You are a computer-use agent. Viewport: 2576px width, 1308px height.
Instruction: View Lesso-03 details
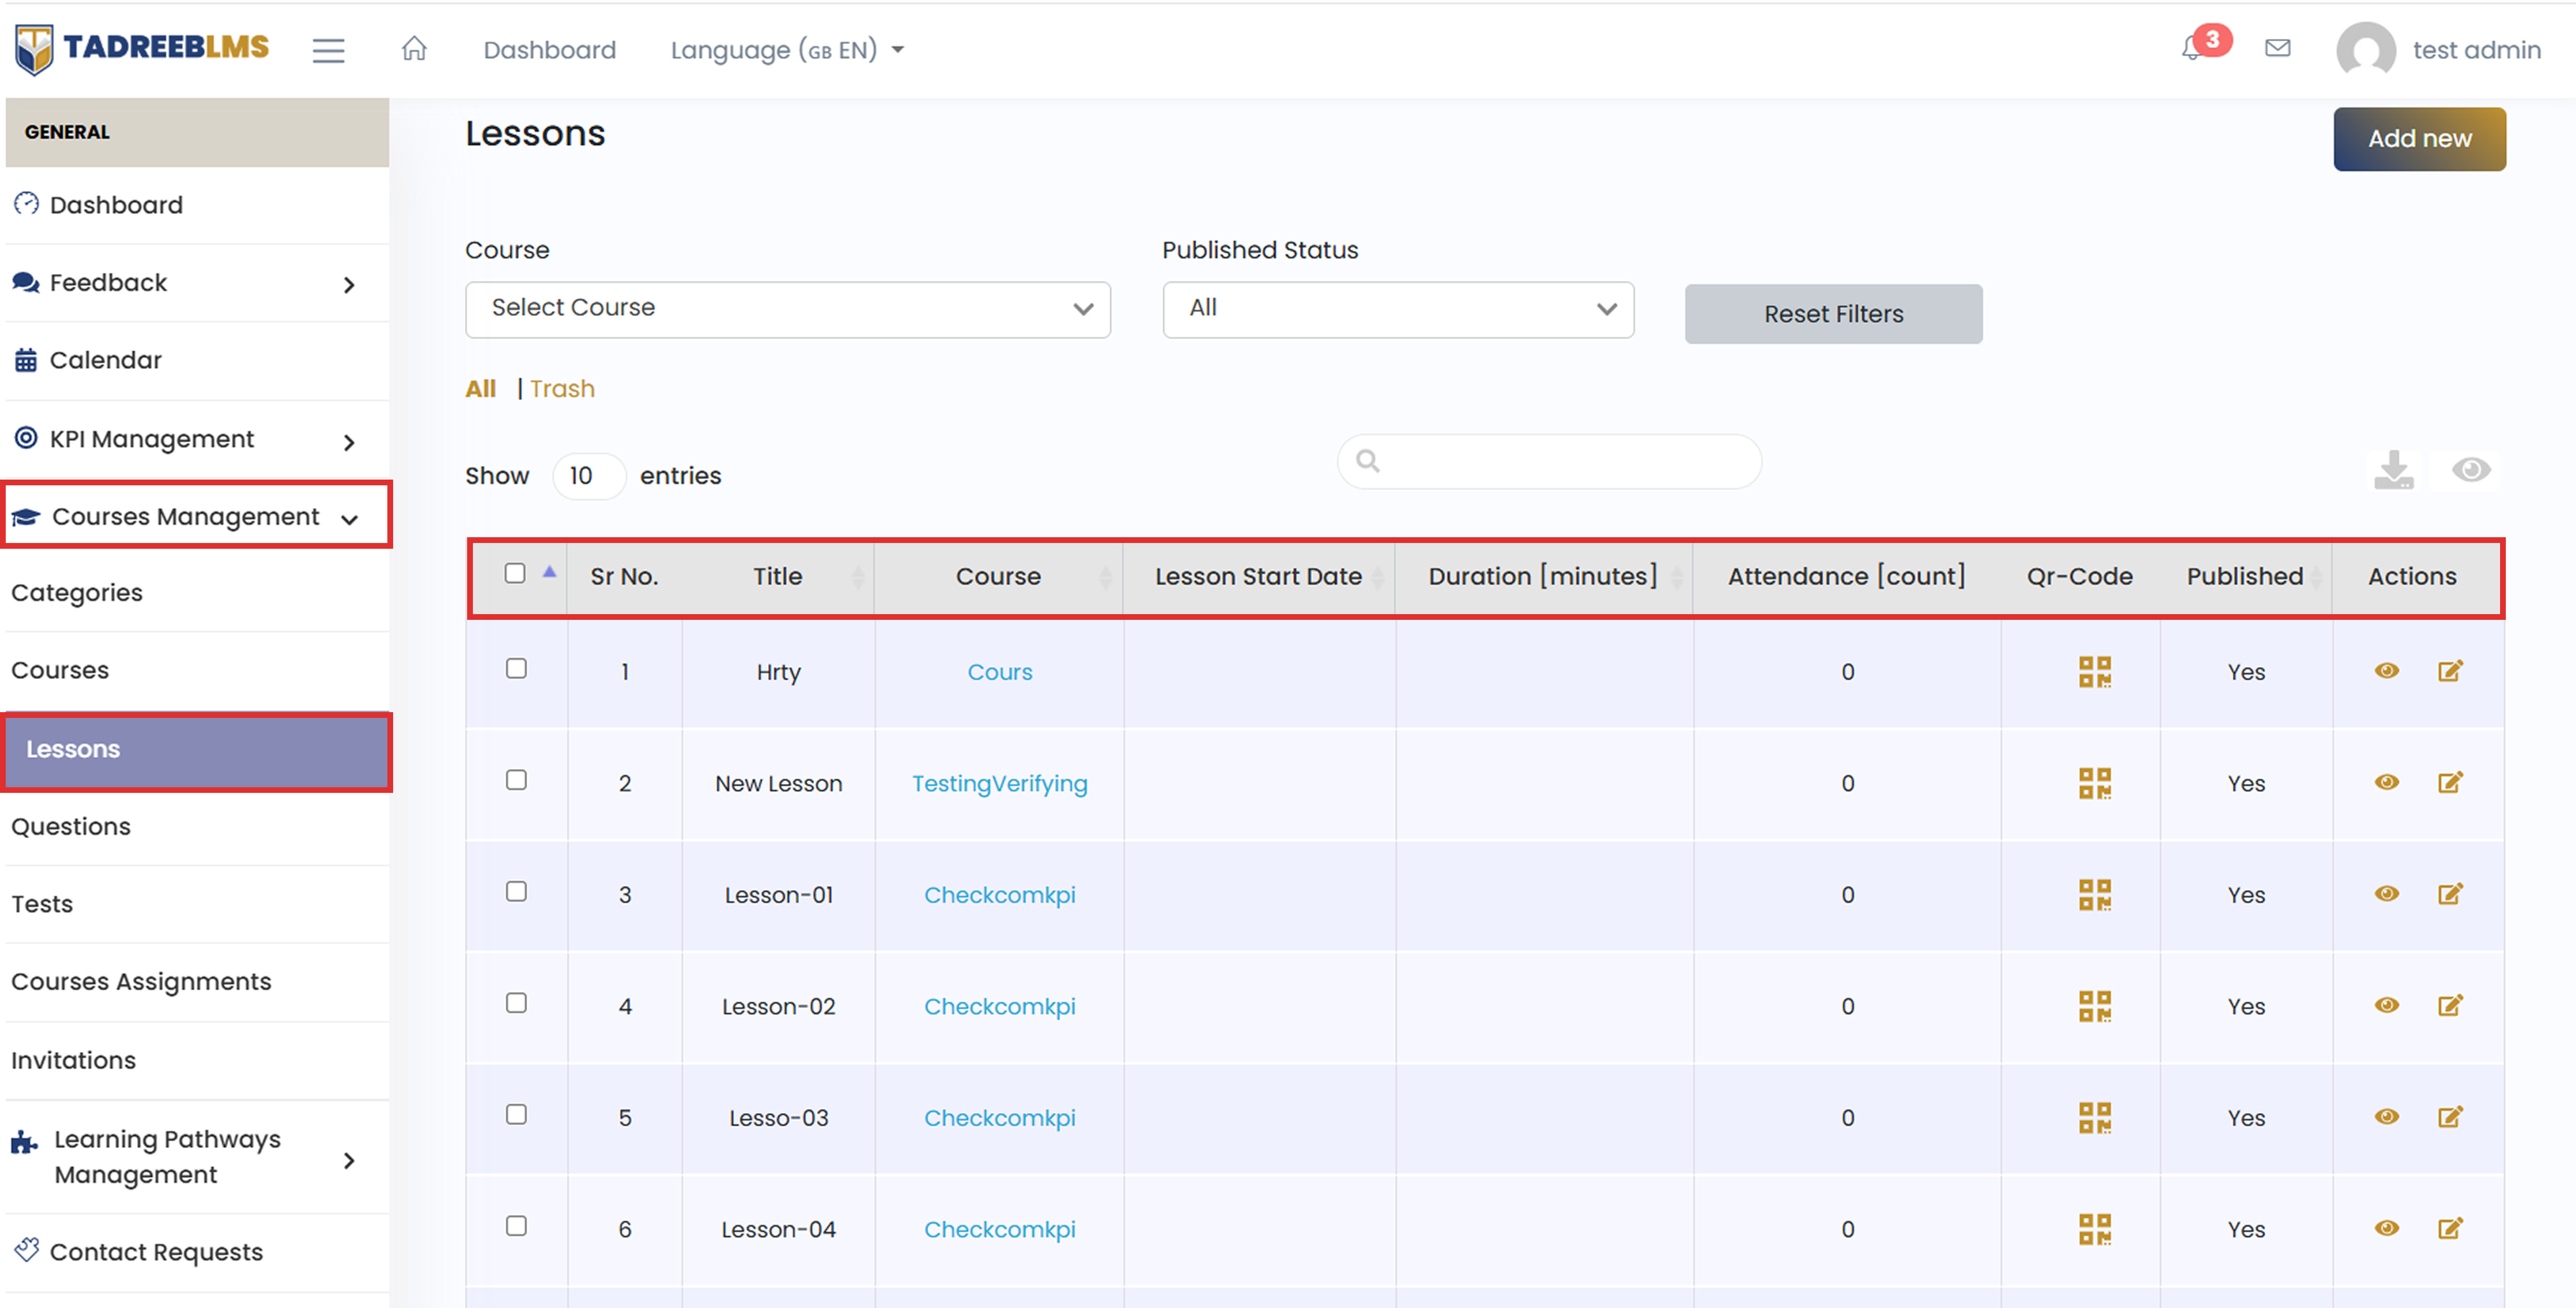click(x=2387, y=1117)
